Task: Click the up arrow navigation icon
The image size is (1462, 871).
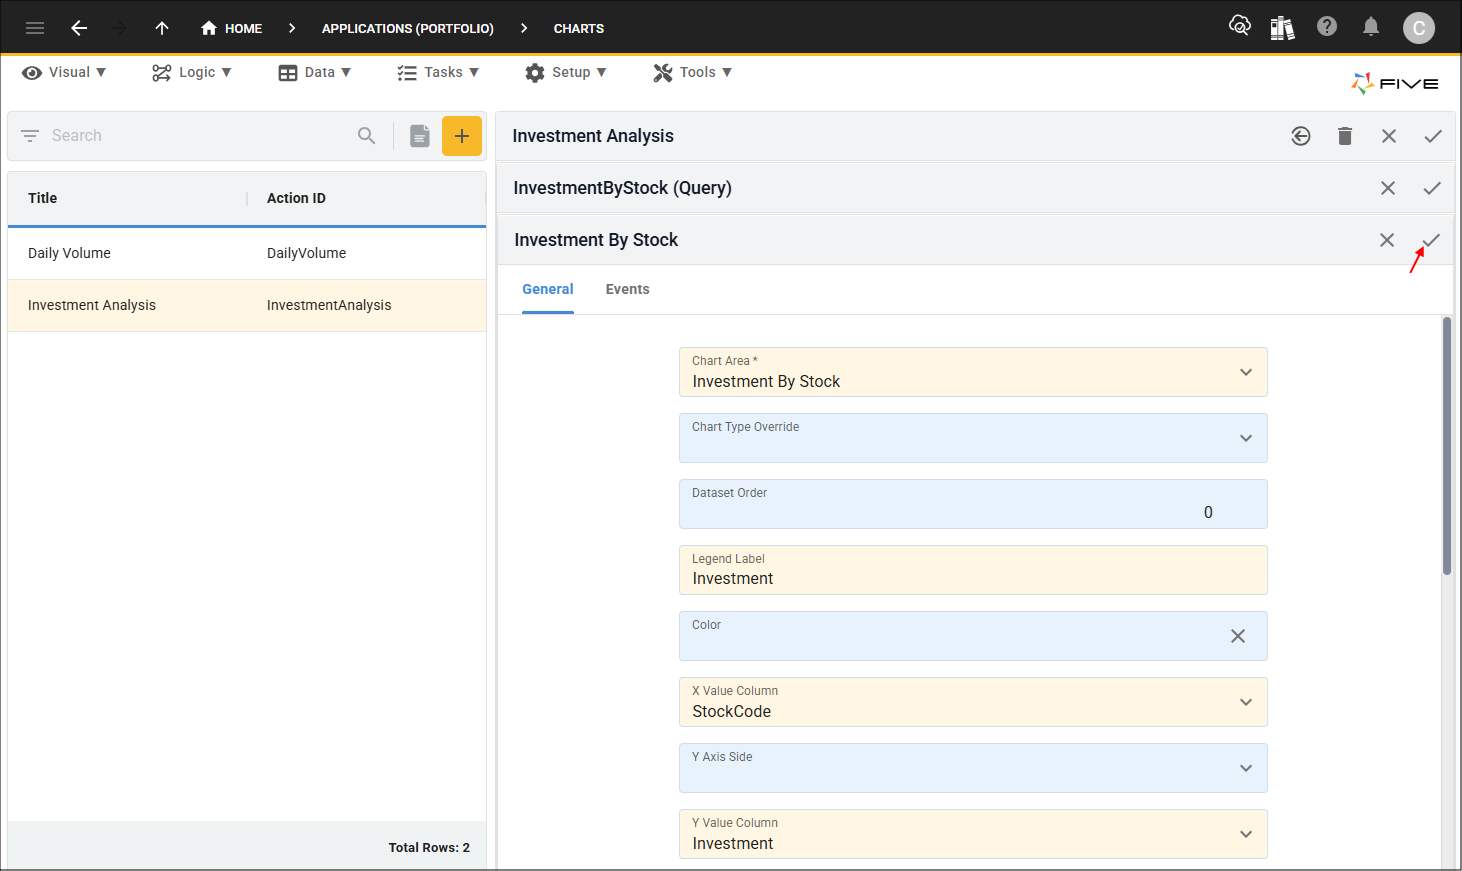Action: pyautogui.click(x=162, y=28)
